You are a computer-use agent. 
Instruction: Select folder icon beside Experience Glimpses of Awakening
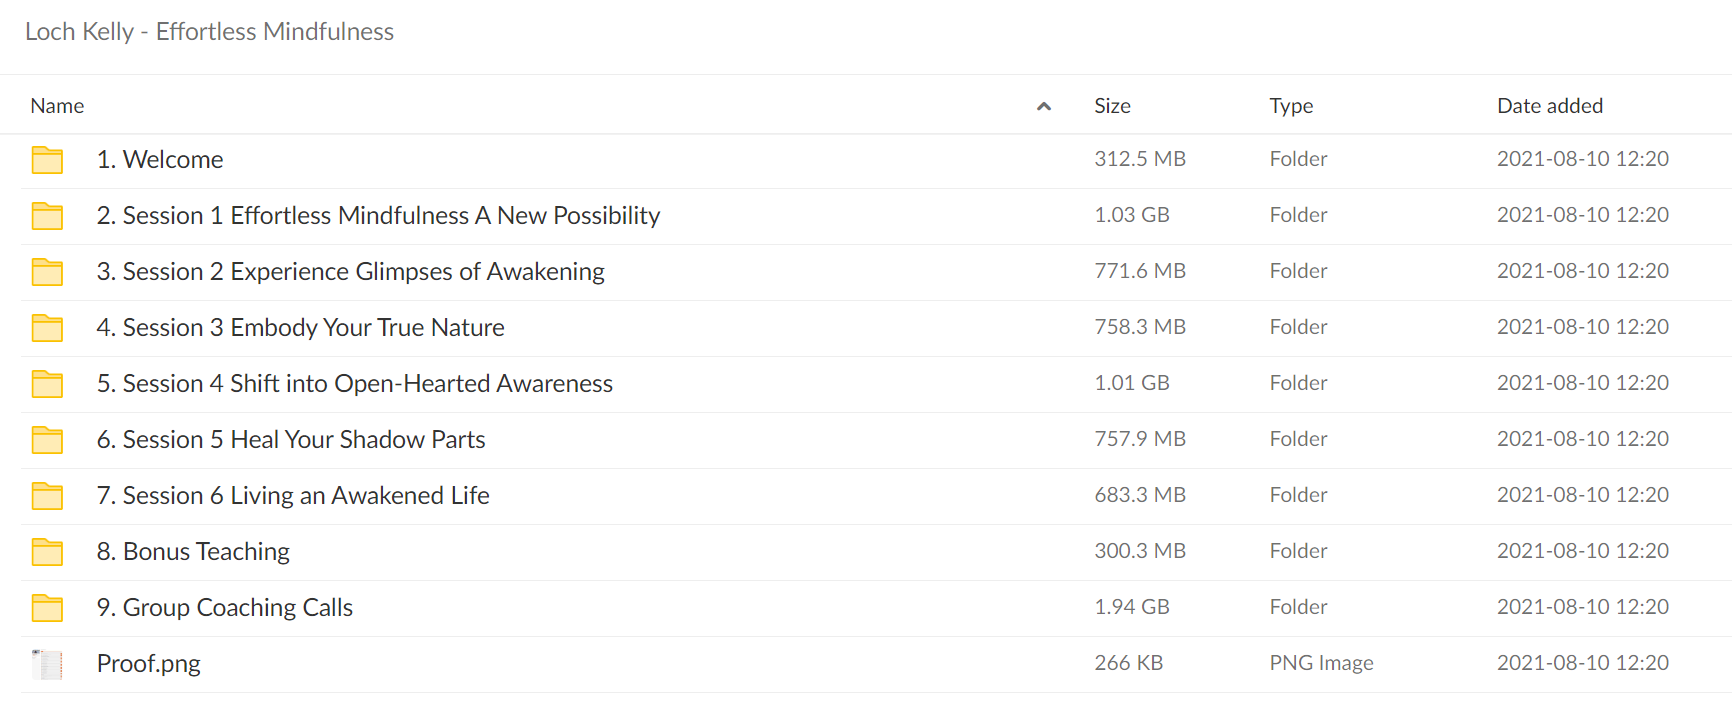point(47,272)
